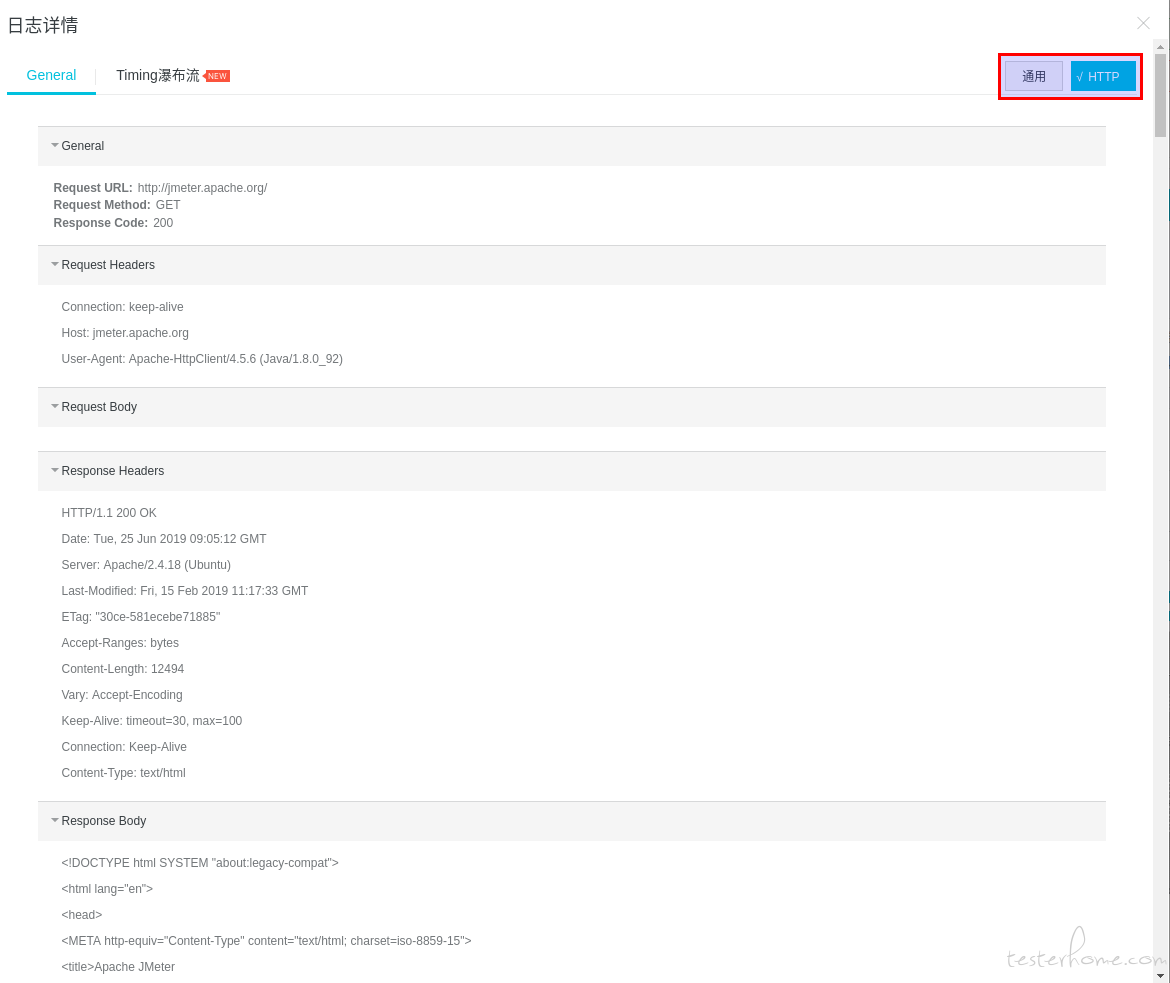1170x983 pixels.
Task: Collapse the Response Body section
Action: coord(54,820)
